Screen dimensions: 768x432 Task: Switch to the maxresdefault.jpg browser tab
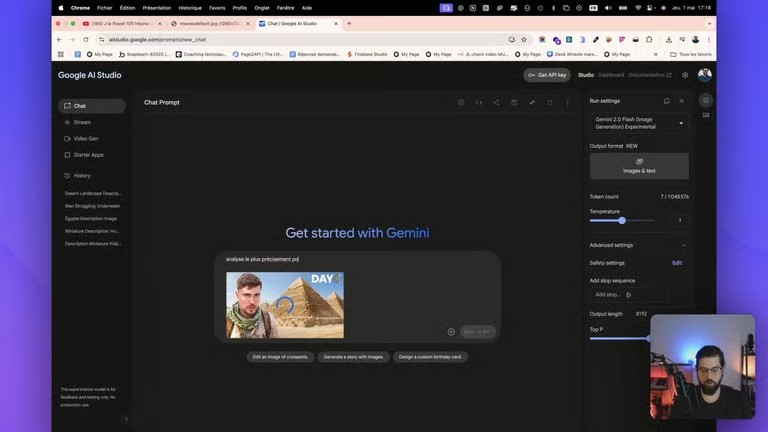(x=209, y=24)
